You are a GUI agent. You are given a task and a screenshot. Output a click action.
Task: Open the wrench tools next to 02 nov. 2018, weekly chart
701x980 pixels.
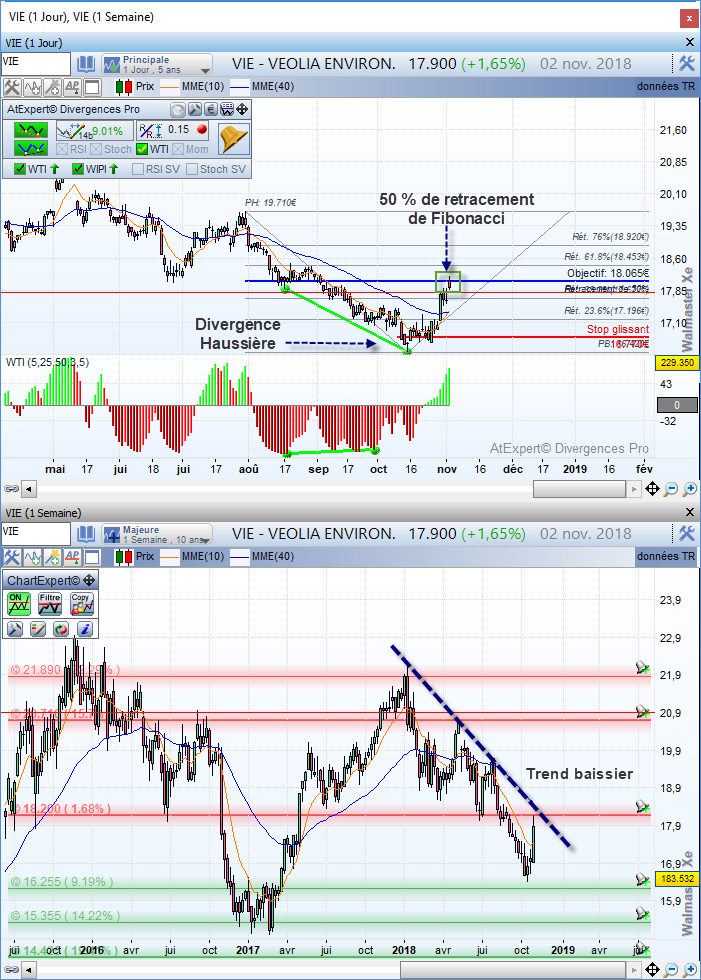coord(687,533)
